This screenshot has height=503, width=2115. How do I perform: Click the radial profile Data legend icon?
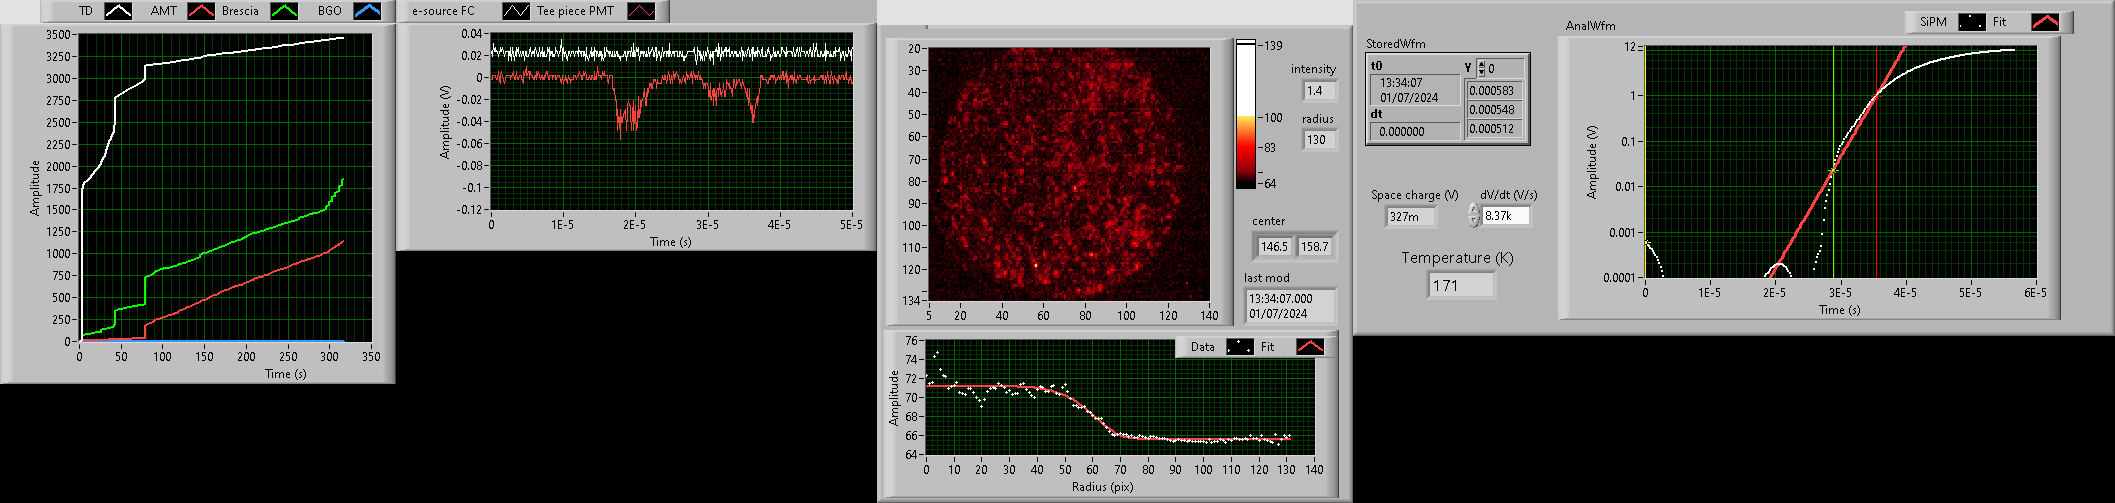click(x=1239, y=347)
